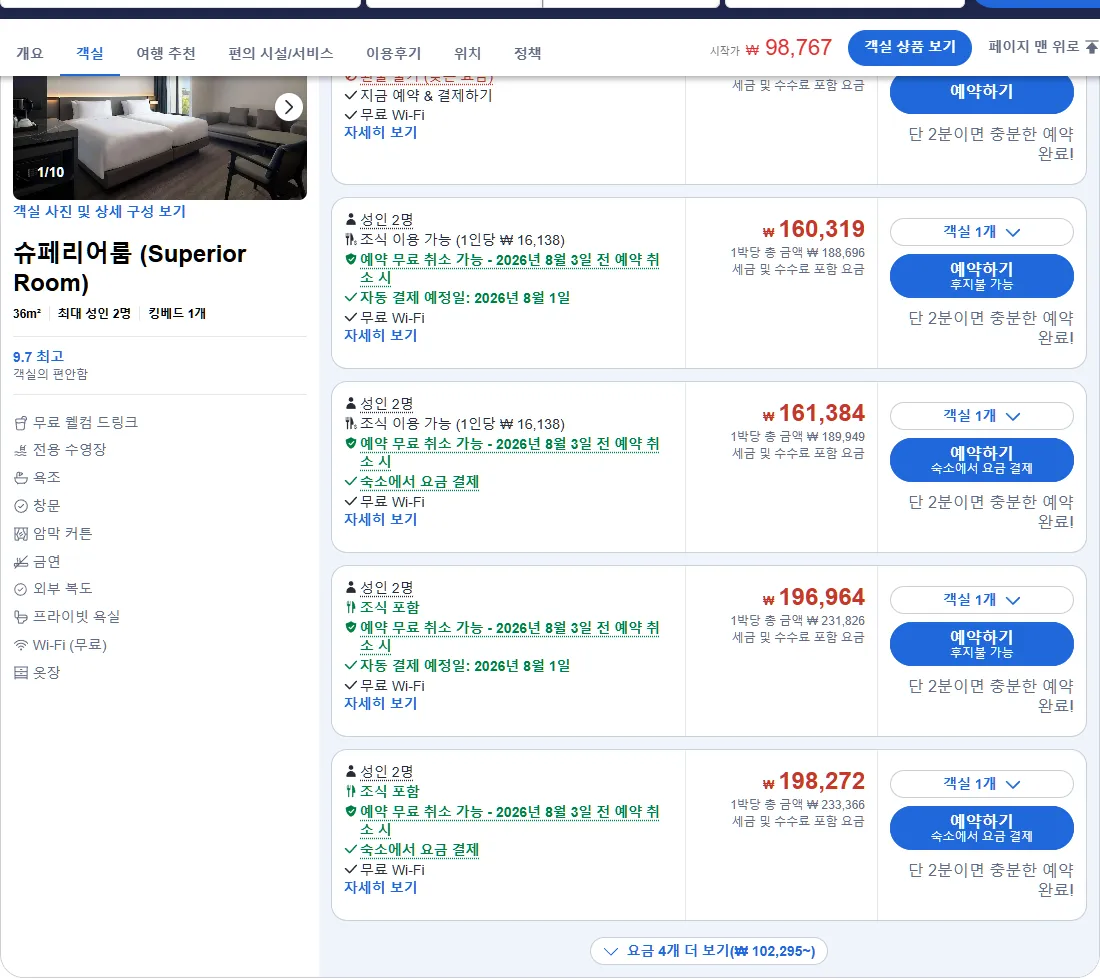Click the bathtub icon beside 욕조
This screenshot has width=1100, height=979.
tap(21, 478)
